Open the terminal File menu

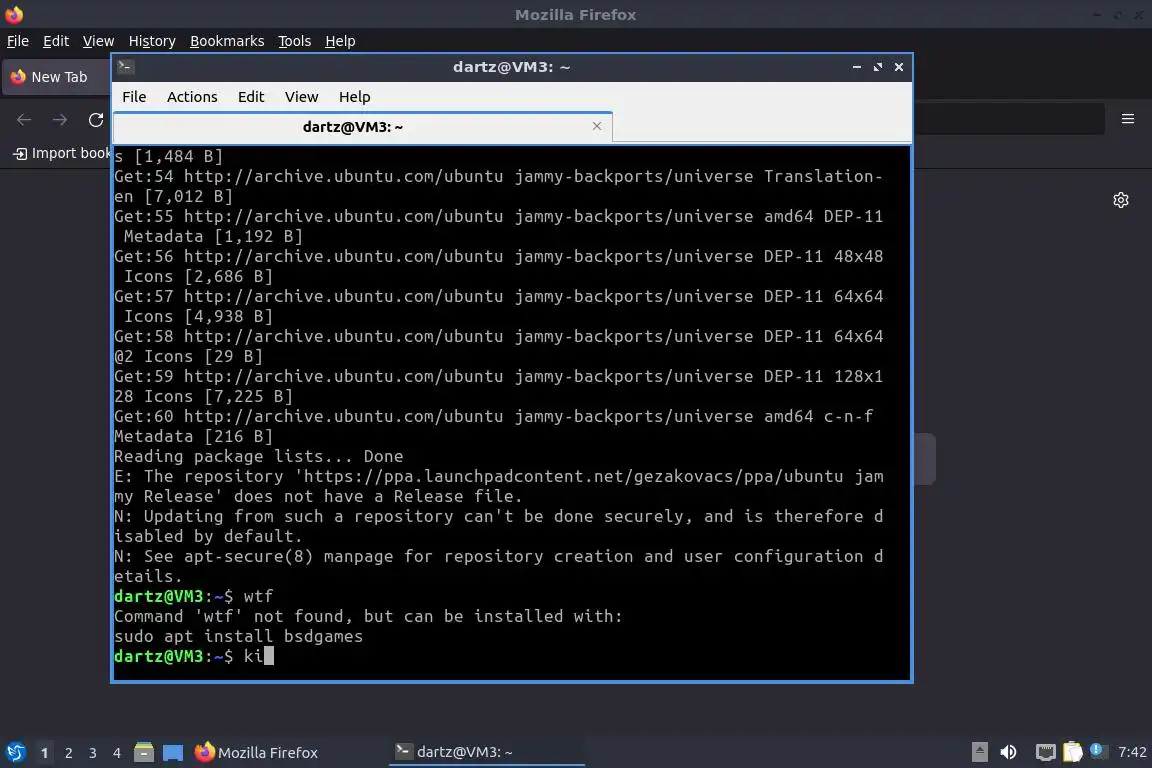(134, 97)
